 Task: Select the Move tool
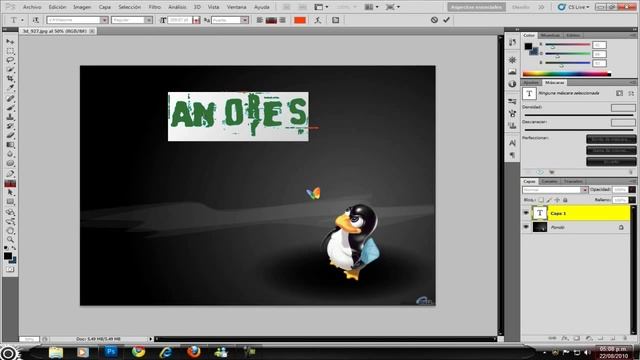10,42
